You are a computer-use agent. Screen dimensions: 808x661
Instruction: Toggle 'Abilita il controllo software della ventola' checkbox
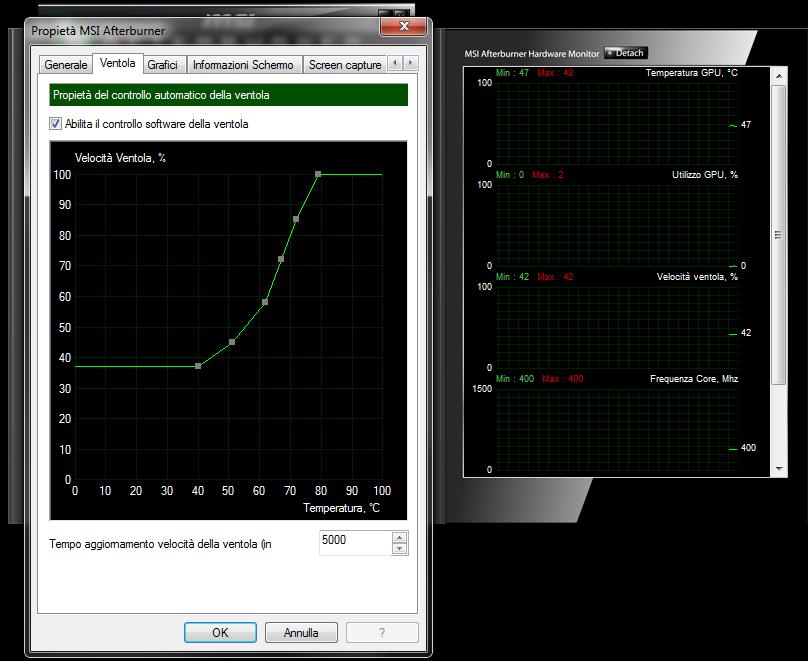(56, 124)
